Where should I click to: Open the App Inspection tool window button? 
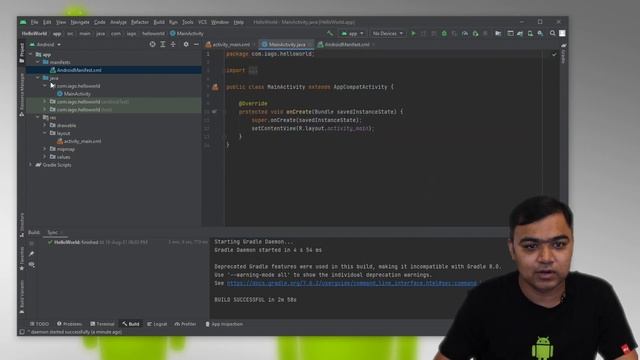pyautogui.click(x=224, y=324)
